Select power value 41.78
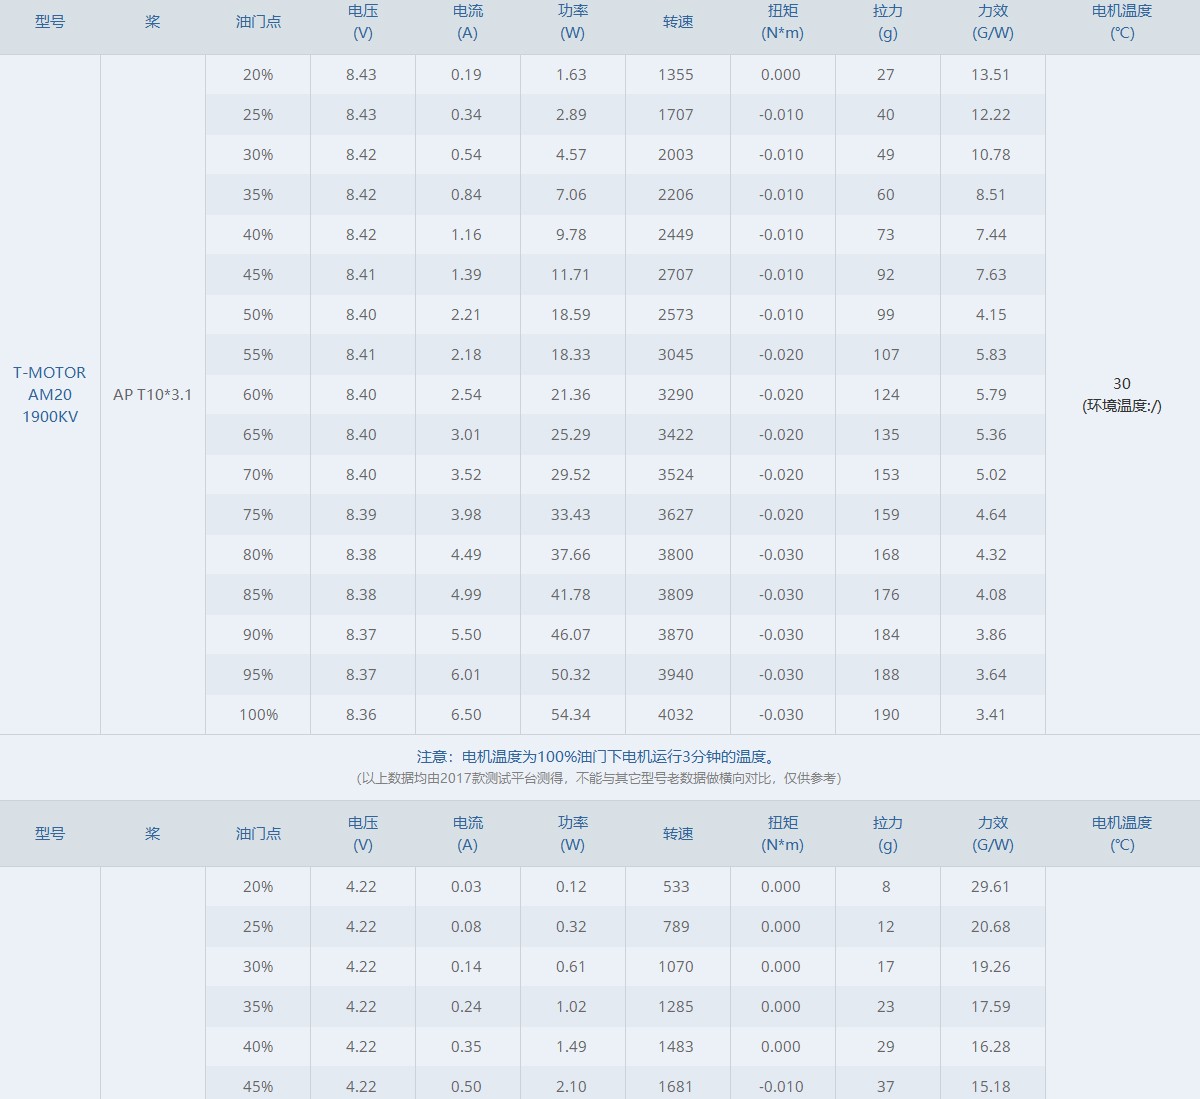This screenshot has height=1099, width=1200. click(x=571, y=594)
